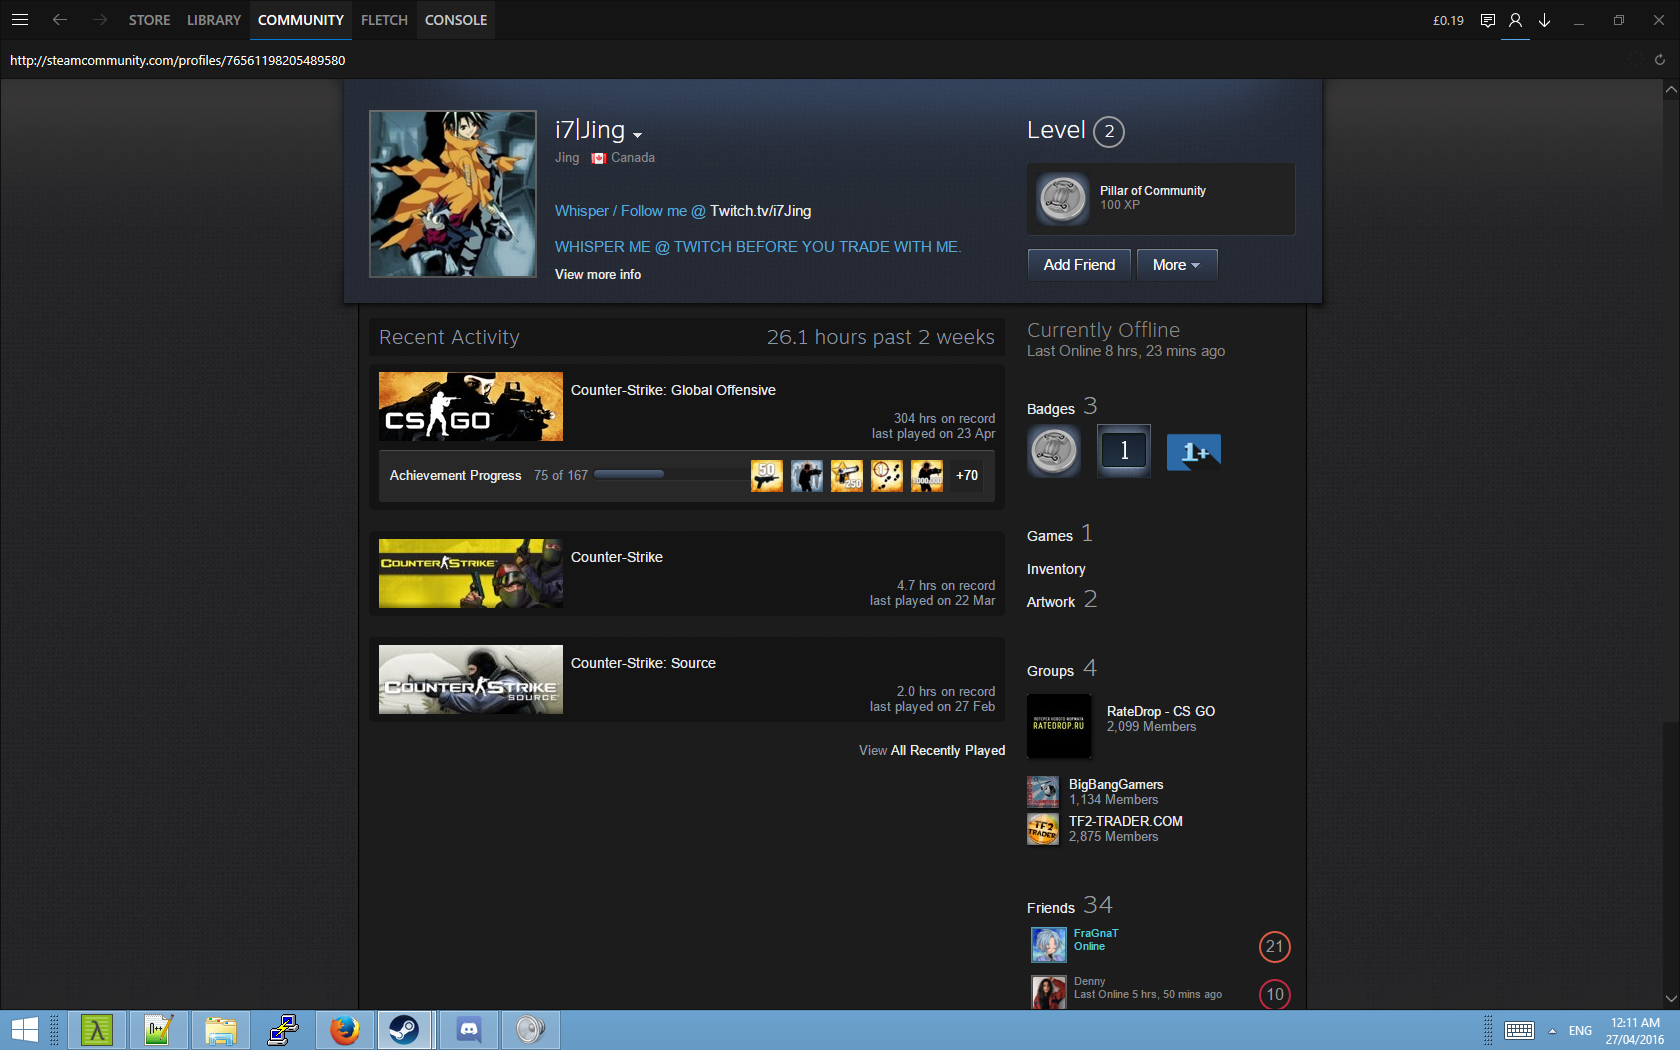Click the Pillar of Community badge icon
This screenshot has height=1050, width=1680.
pos(1062,199)
